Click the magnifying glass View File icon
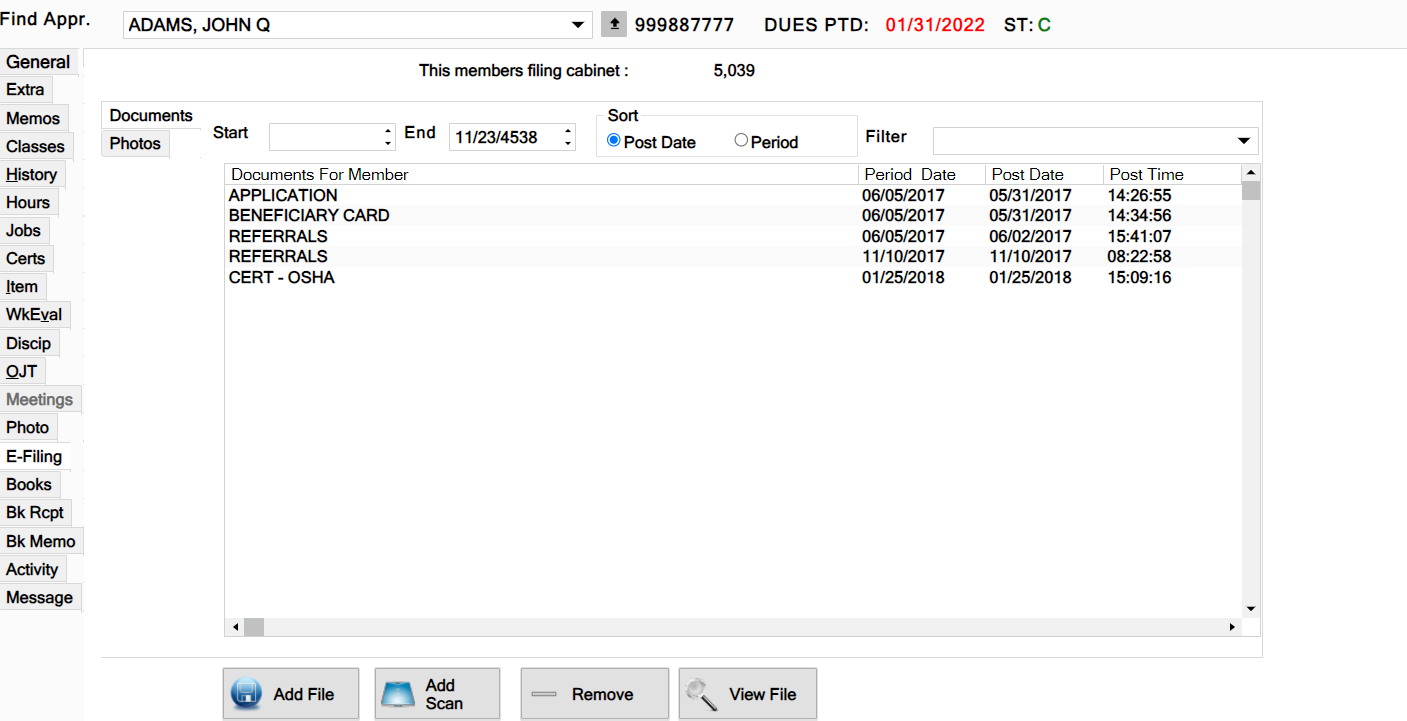Screen dimensions: 1407x721 point(702,694)
